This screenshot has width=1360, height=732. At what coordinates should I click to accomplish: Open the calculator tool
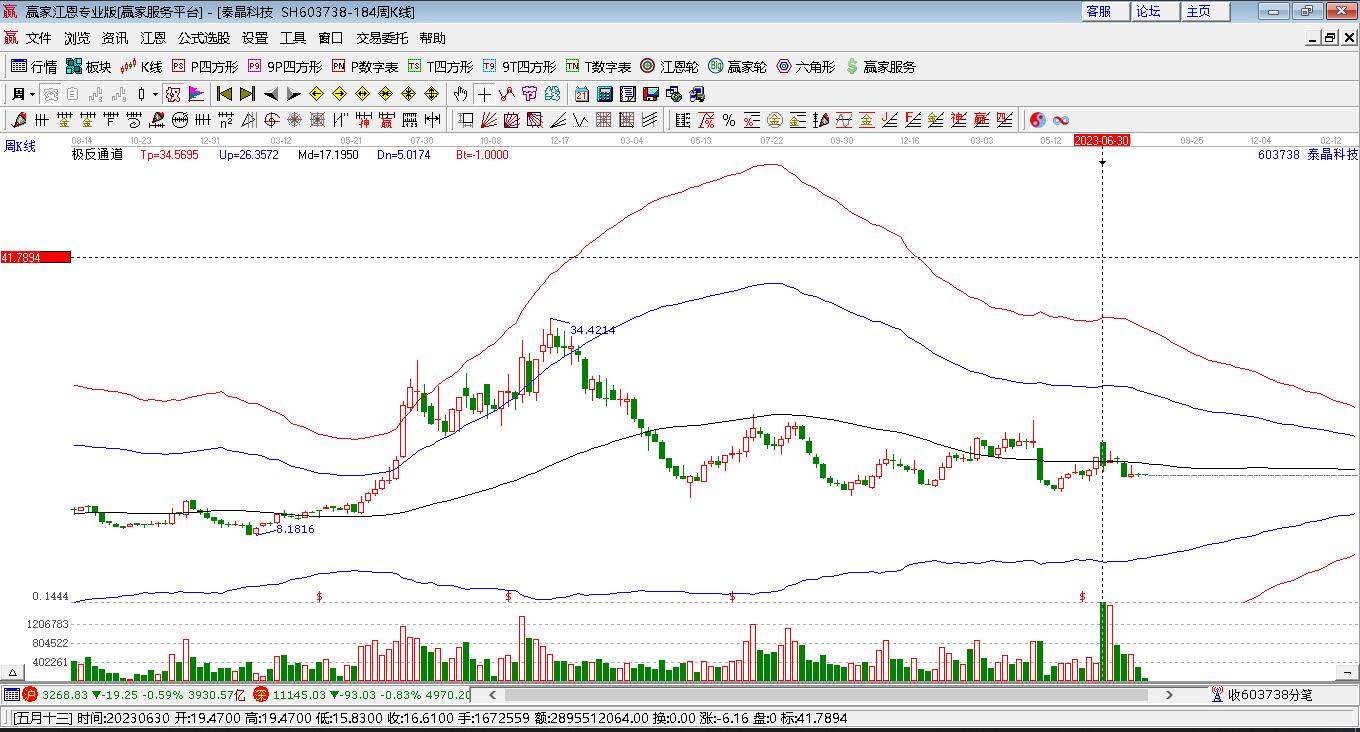click(x=605, y=94)
